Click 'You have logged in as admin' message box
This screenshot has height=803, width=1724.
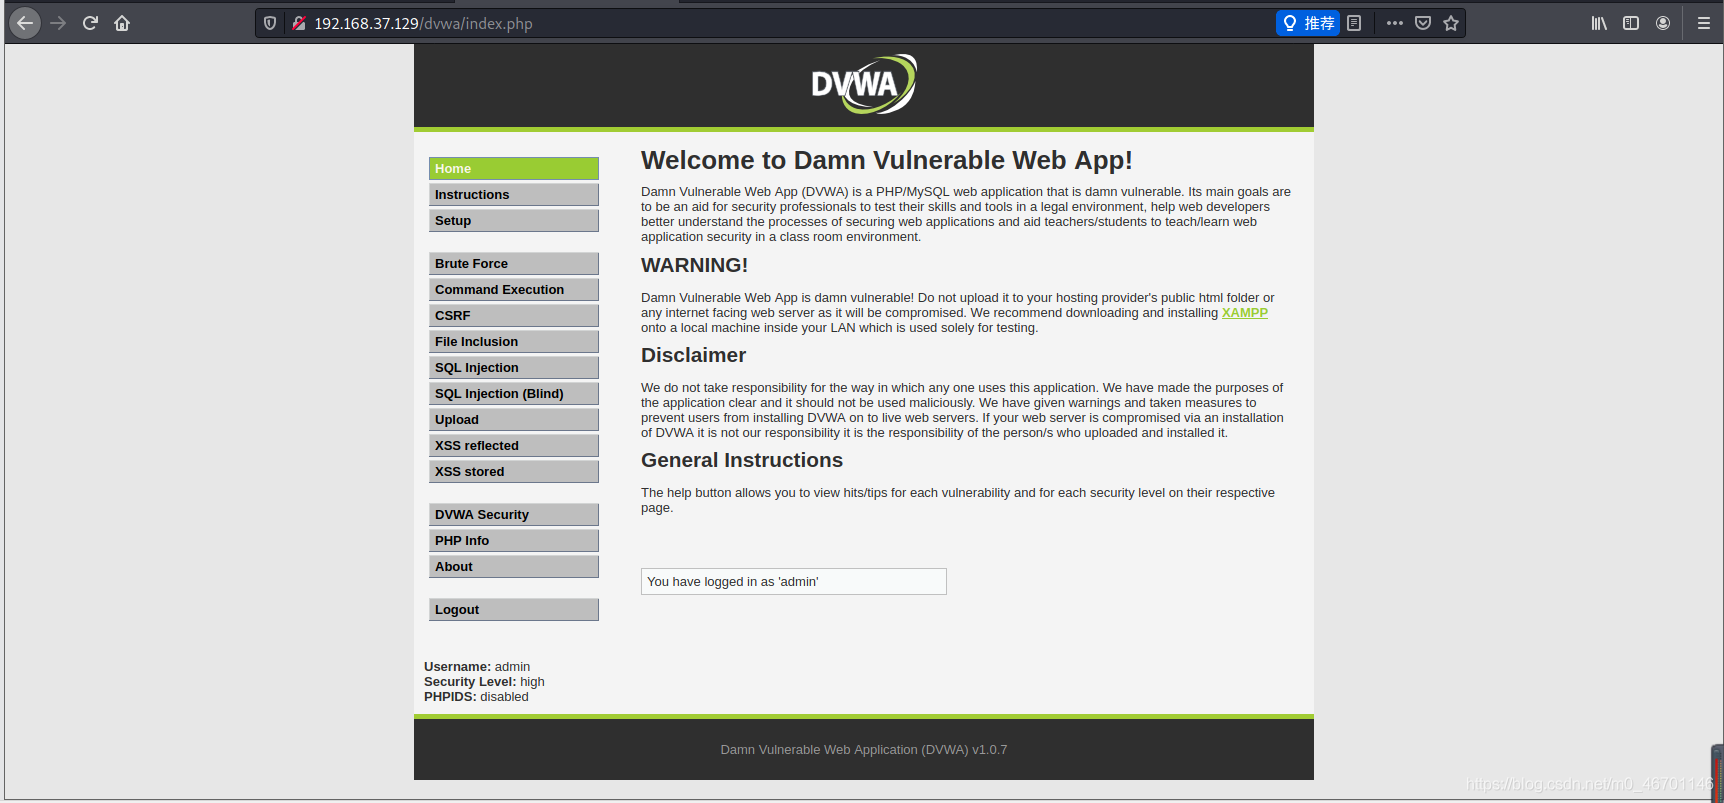pos(794,581)
